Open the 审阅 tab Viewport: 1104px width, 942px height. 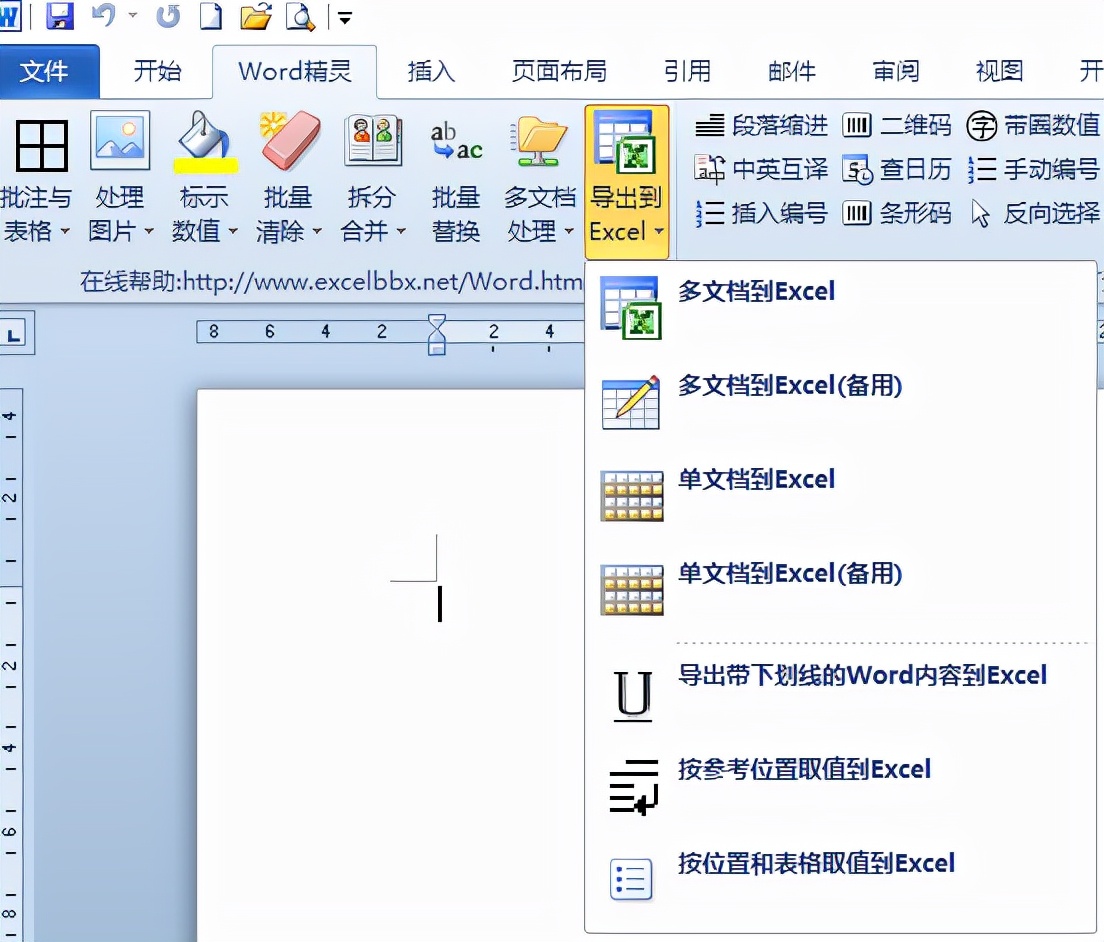point(896,71)
